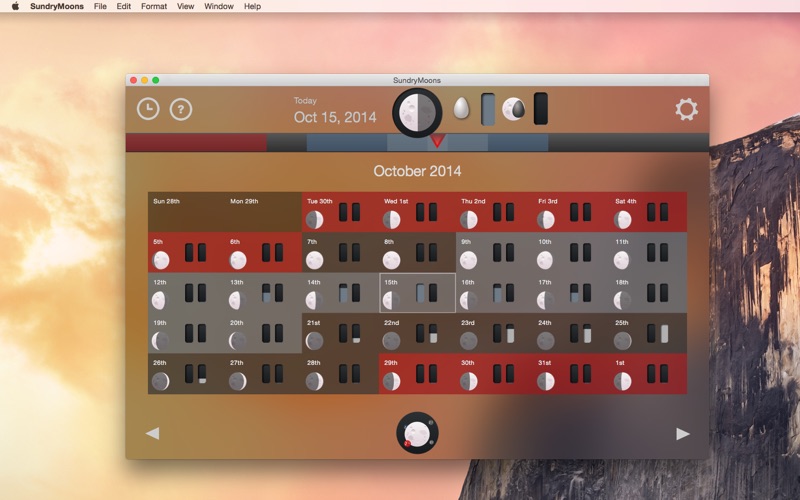
Task: Click the "27th" day label
Action: click(x=237, y=363)
